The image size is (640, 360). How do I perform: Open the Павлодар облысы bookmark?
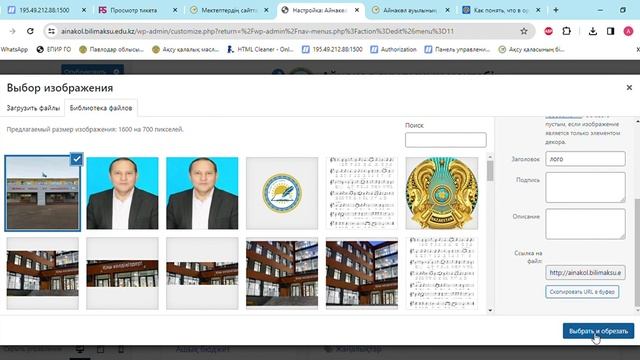(x=111, y=49)
